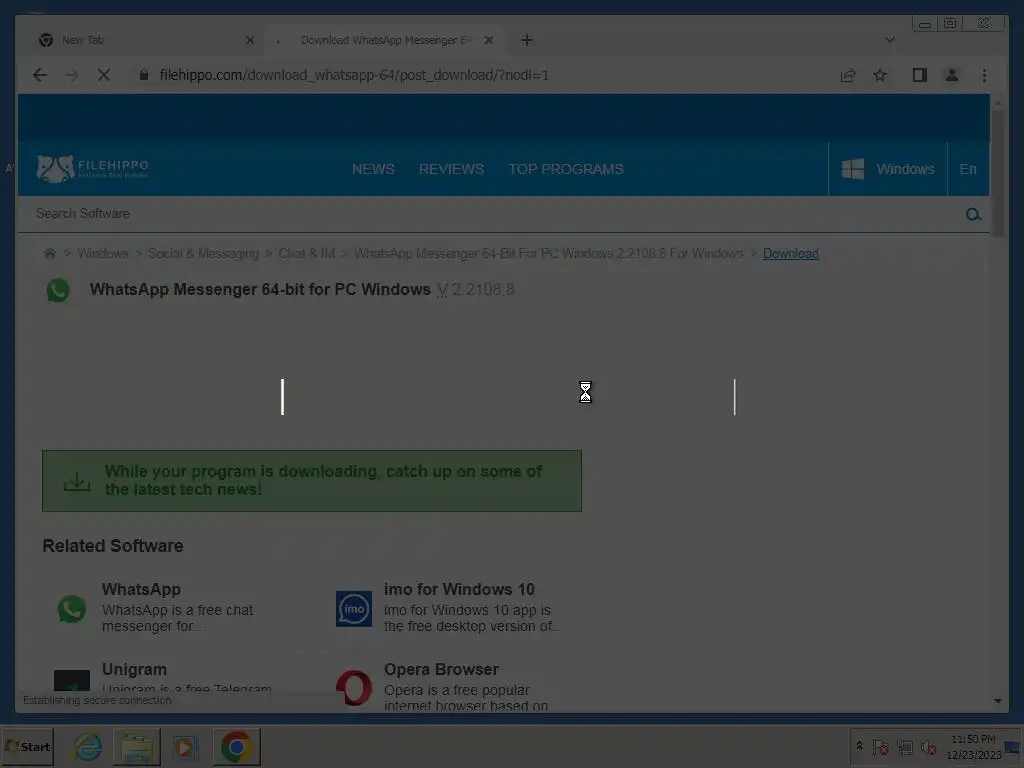This screenshot has height=768, width=1024.
Task: Click the forward navigation arrow
Action: (72, 75)
